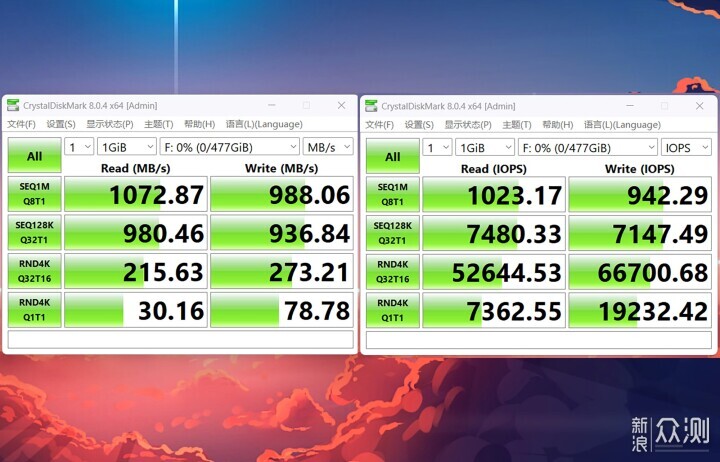
Task: Click the 7362.55 IOPS read result
Action: pos(494,310)
